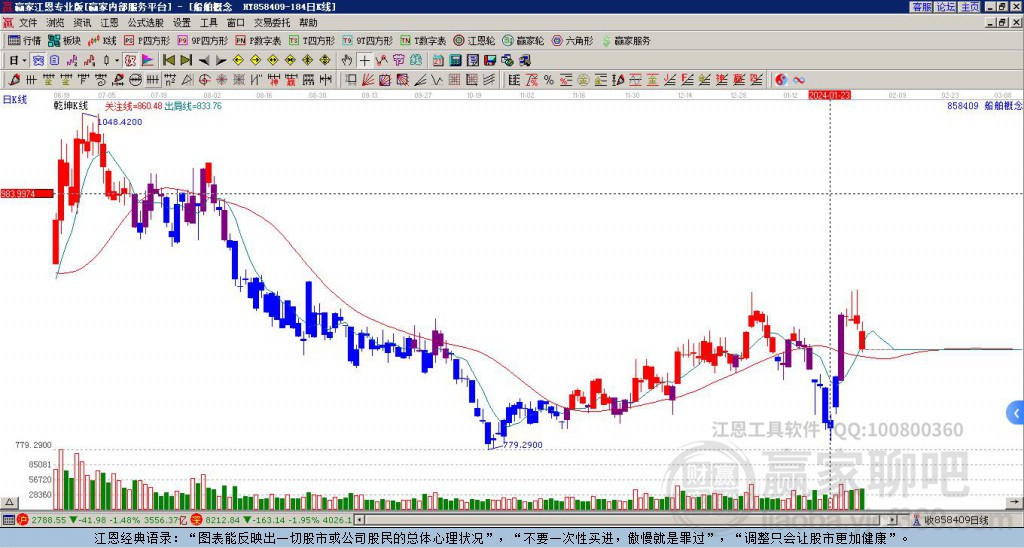Select the angle line drawing tool
This screenshot has width=1024, height=548.
pyautogui.click(x=419, y=80)
